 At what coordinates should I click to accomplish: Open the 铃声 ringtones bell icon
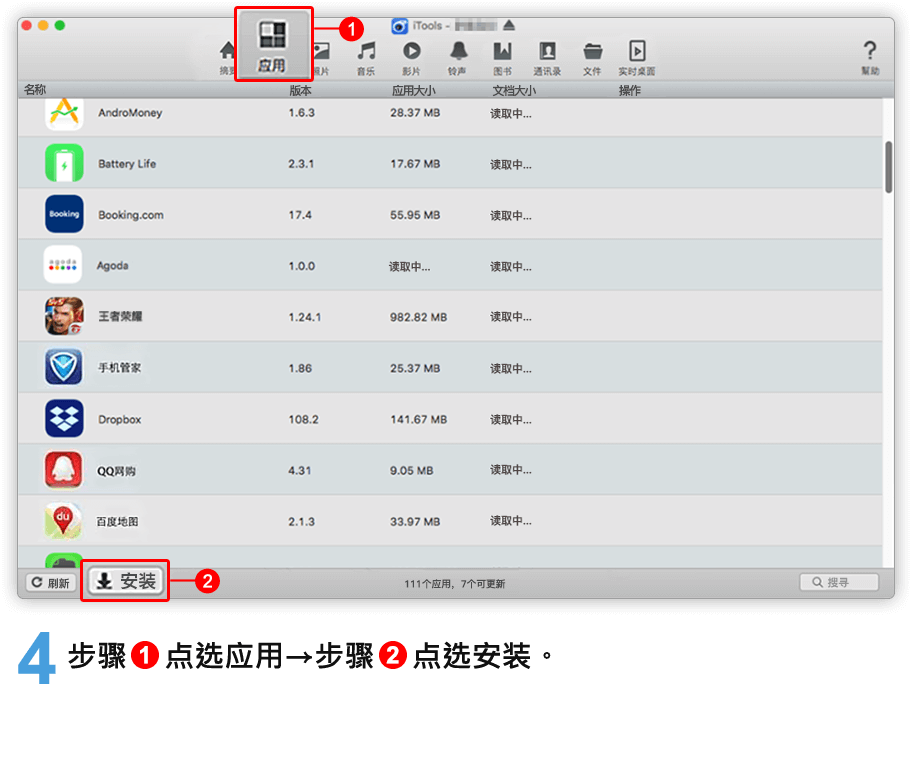[457, 56]
